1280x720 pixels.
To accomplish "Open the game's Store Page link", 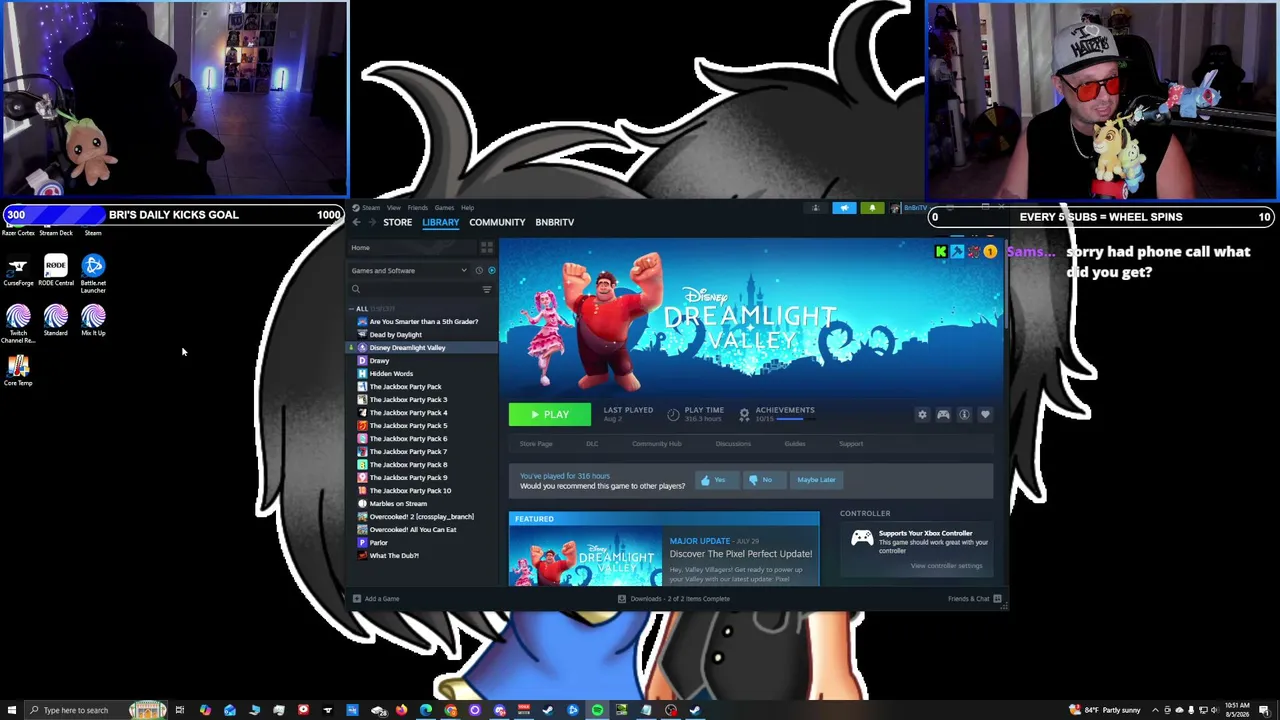I will 536,444.
